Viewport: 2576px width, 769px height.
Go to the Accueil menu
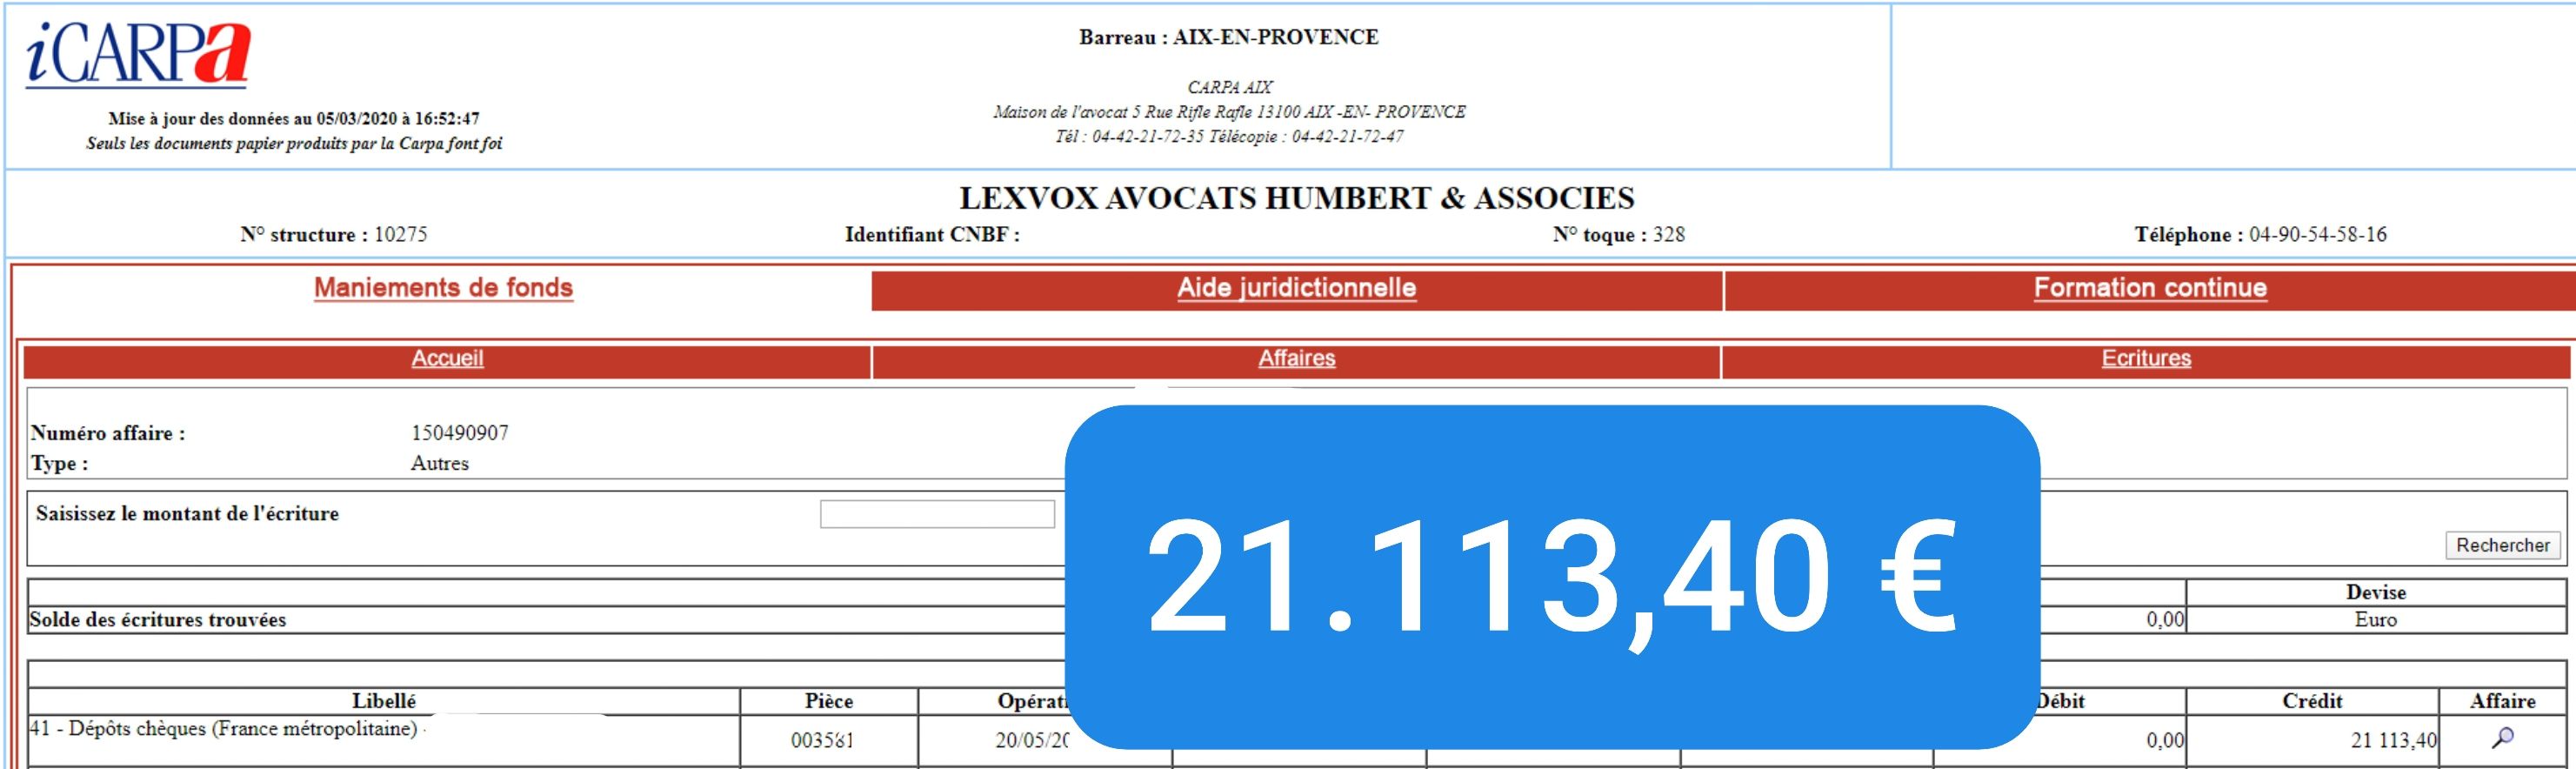pos(447,359)
